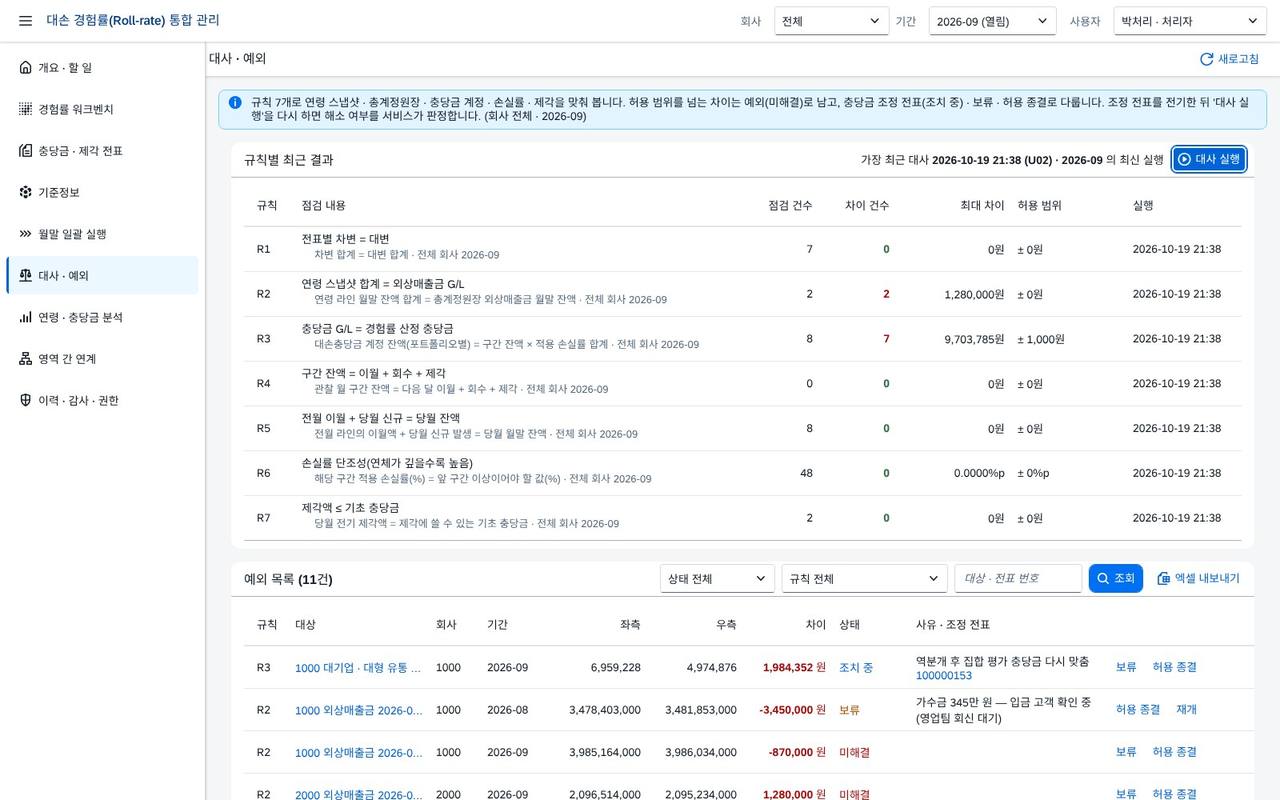Open the 2000 외상매출금 exception link
This screenshot has width=1280, height=800.
coord(358,794)
